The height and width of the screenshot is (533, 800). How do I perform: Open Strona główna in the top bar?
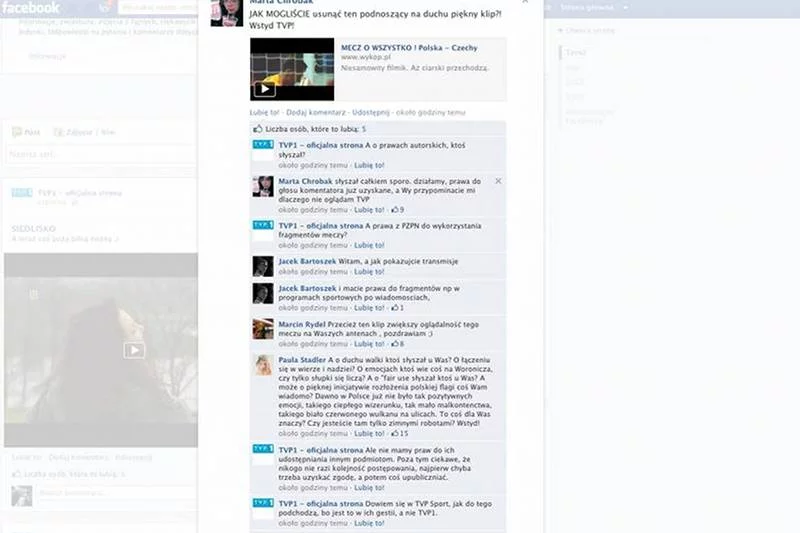[x=587, y=8]
